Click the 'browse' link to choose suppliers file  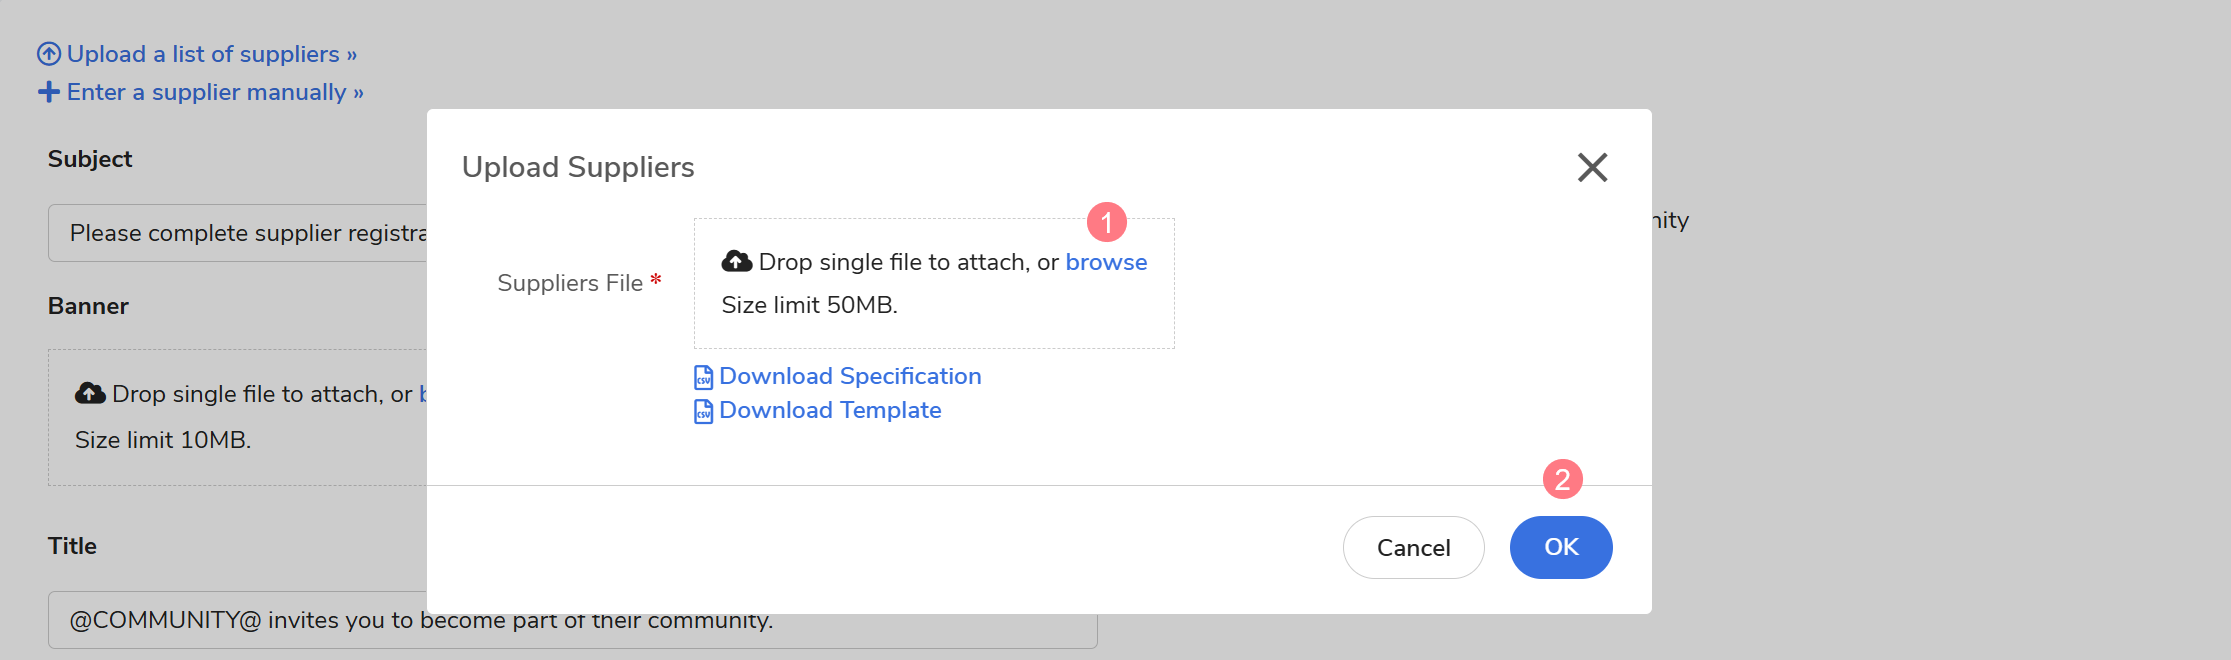(1106, 262)
